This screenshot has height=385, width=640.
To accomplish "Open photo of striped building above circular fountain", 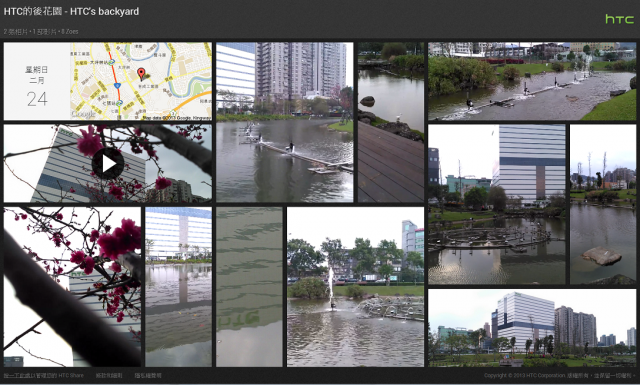I will click(x=497, y=204).
